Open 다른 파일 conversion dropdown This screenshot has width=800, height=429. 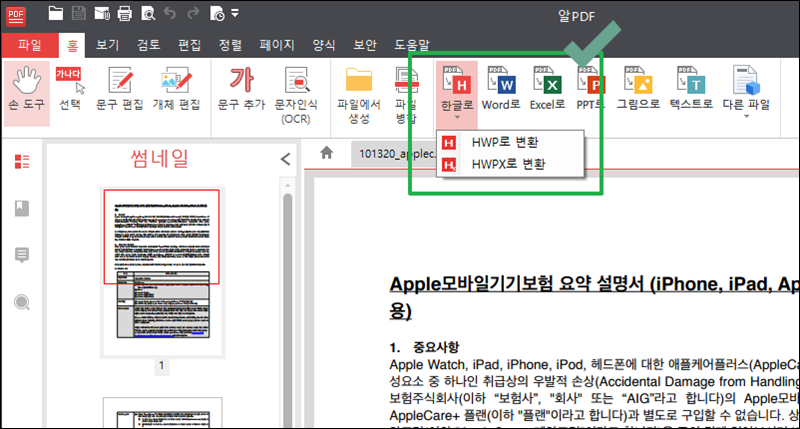point(746,93)
